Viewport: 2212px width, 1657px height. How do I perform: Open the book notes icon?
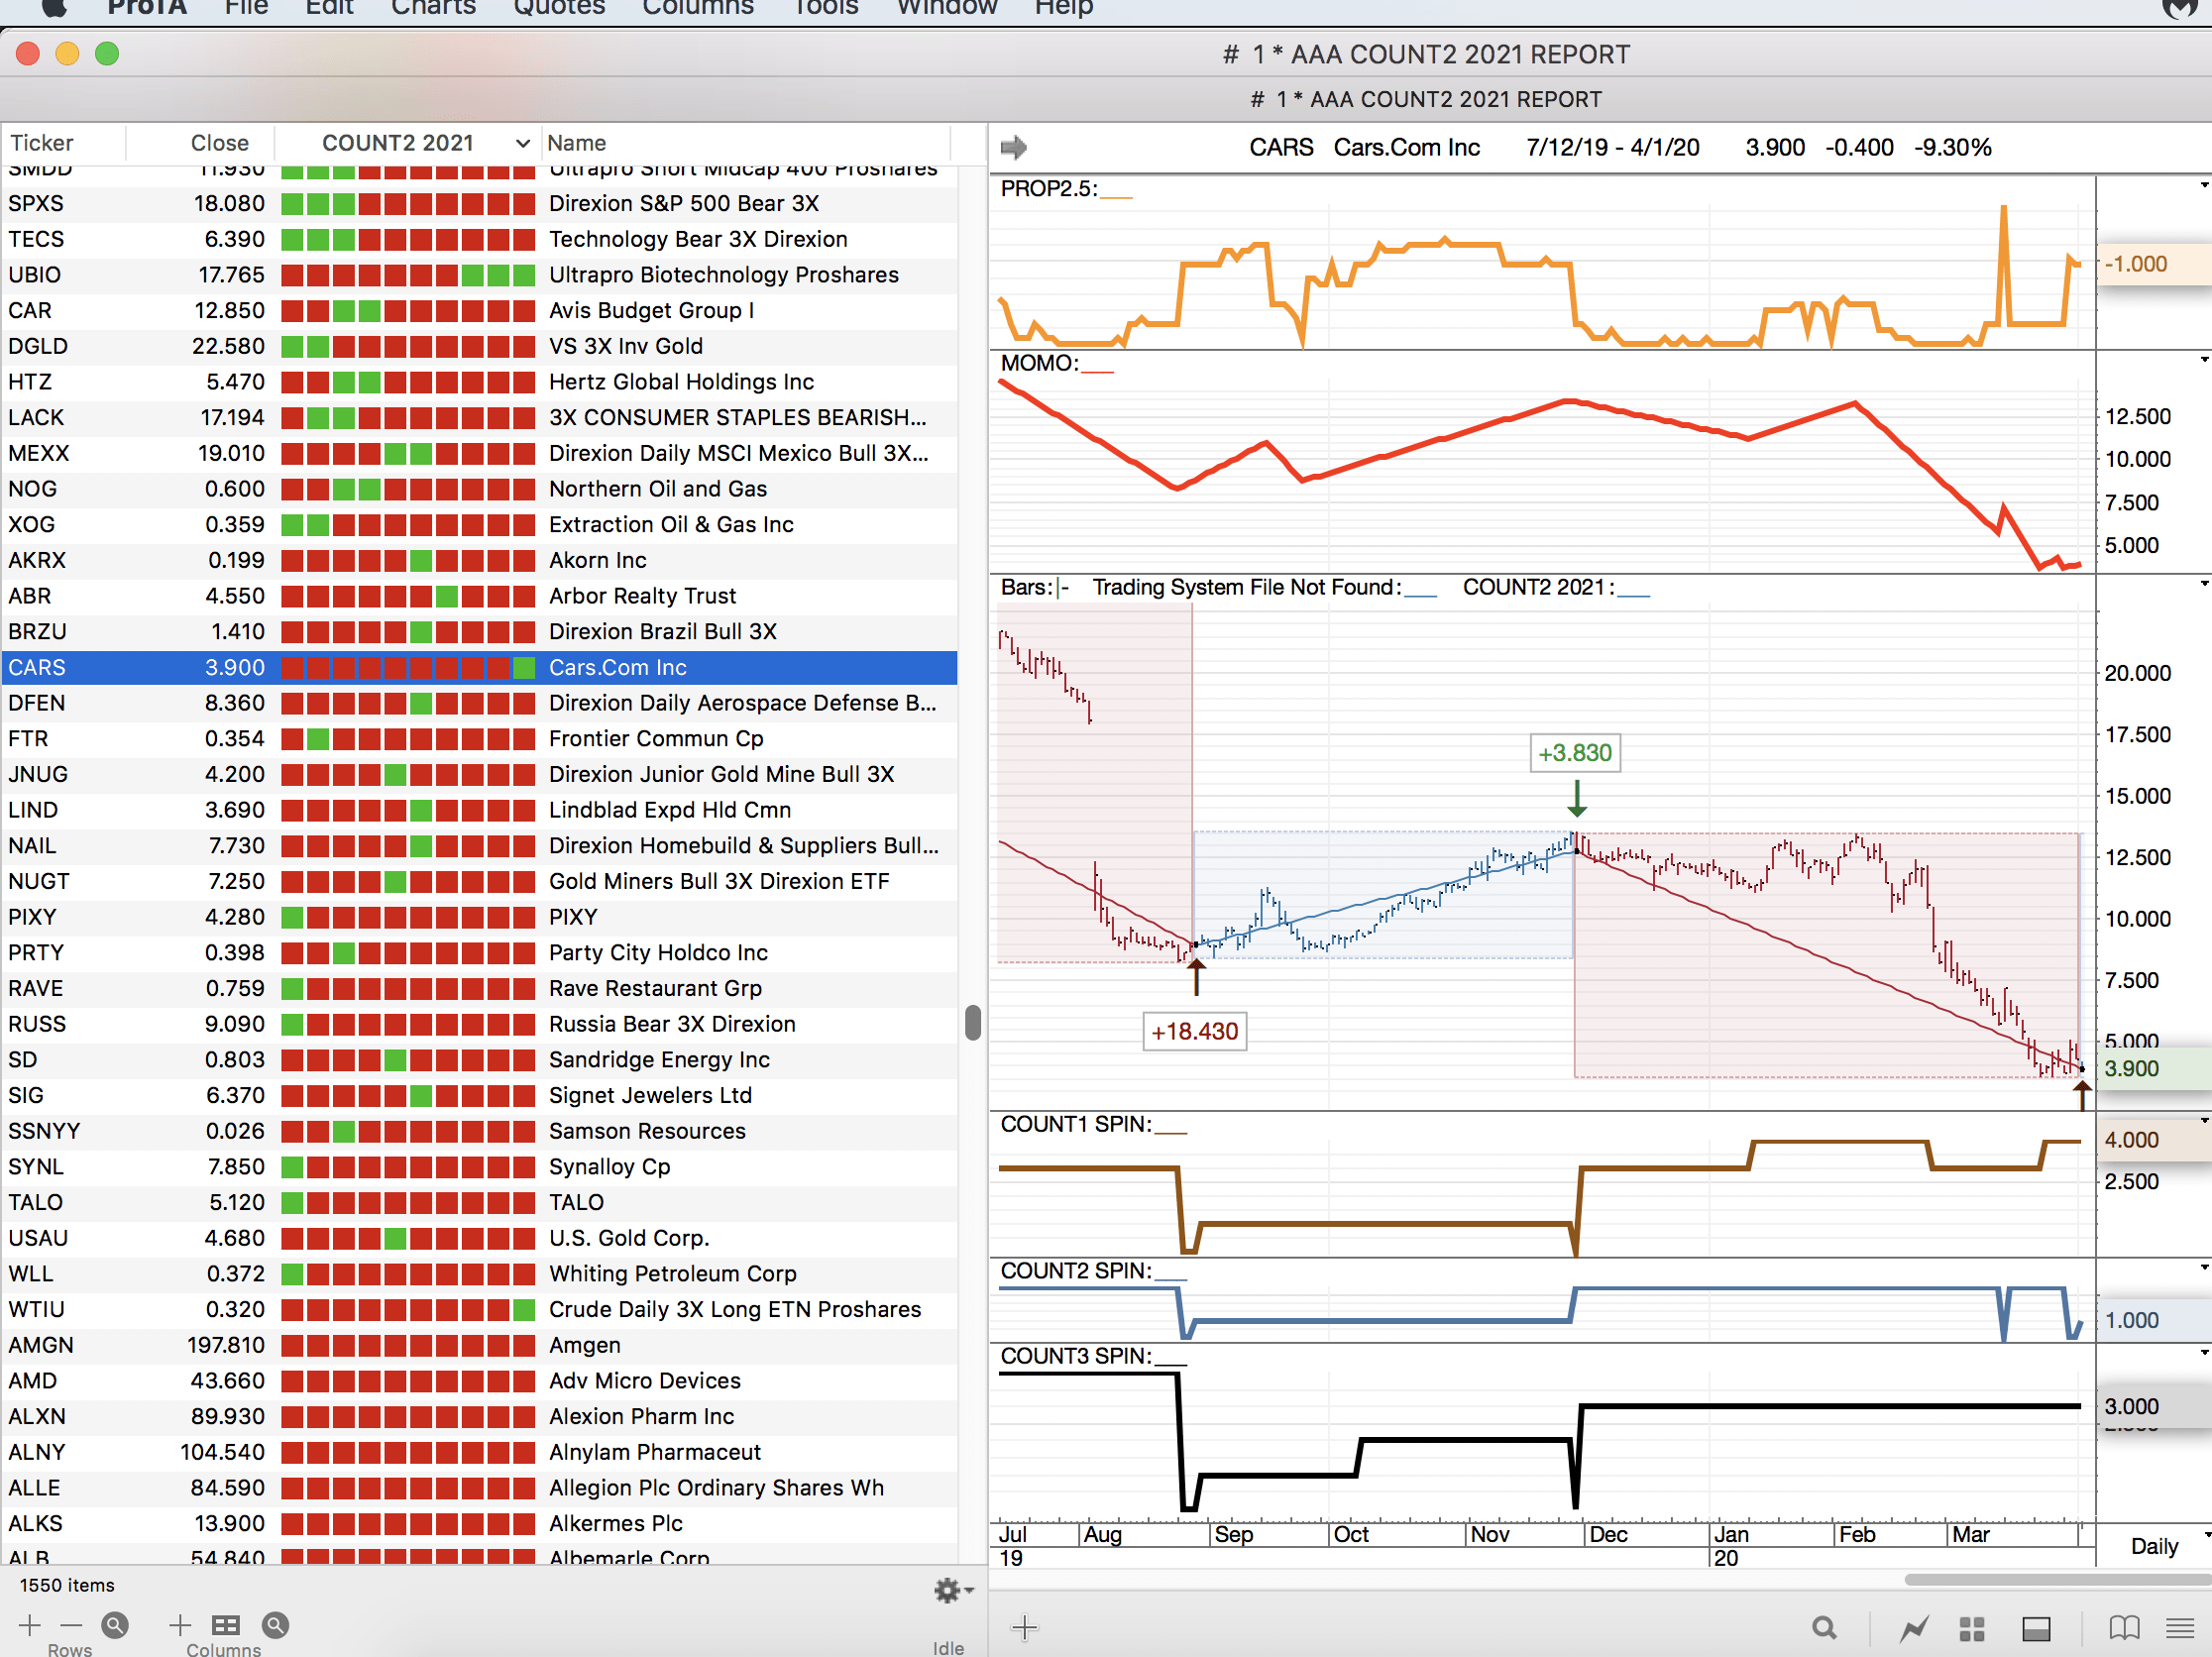coord(2124,1628)
